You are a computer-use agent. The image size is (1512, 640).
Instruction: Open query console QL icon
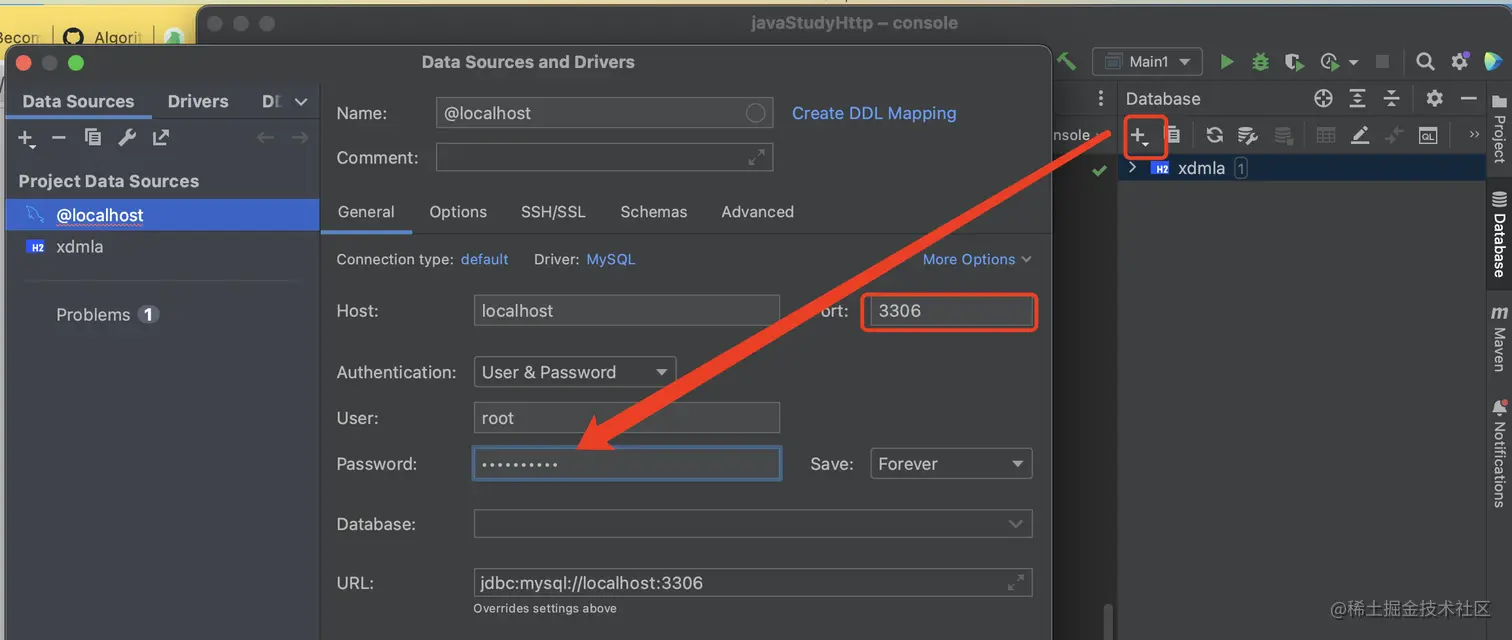click(x=1428, y=135)
